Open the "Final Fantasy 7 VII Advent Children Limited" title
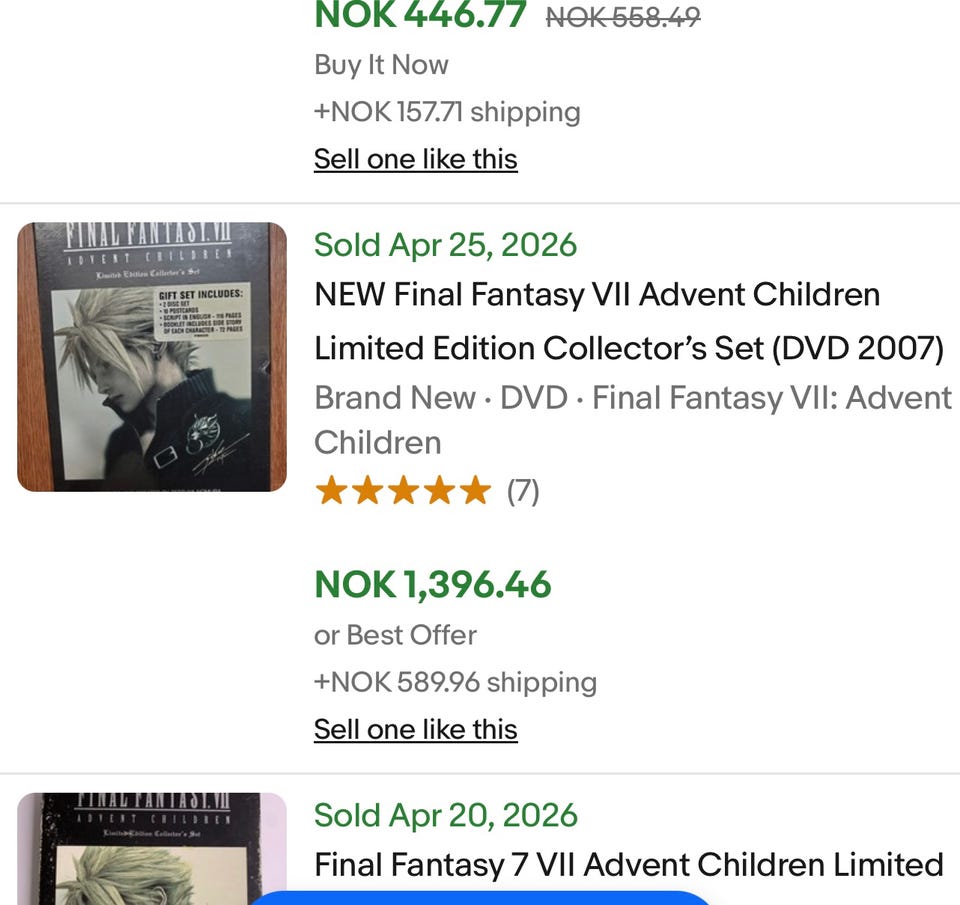The image size is (960, 905). click(x=629, y=865)
